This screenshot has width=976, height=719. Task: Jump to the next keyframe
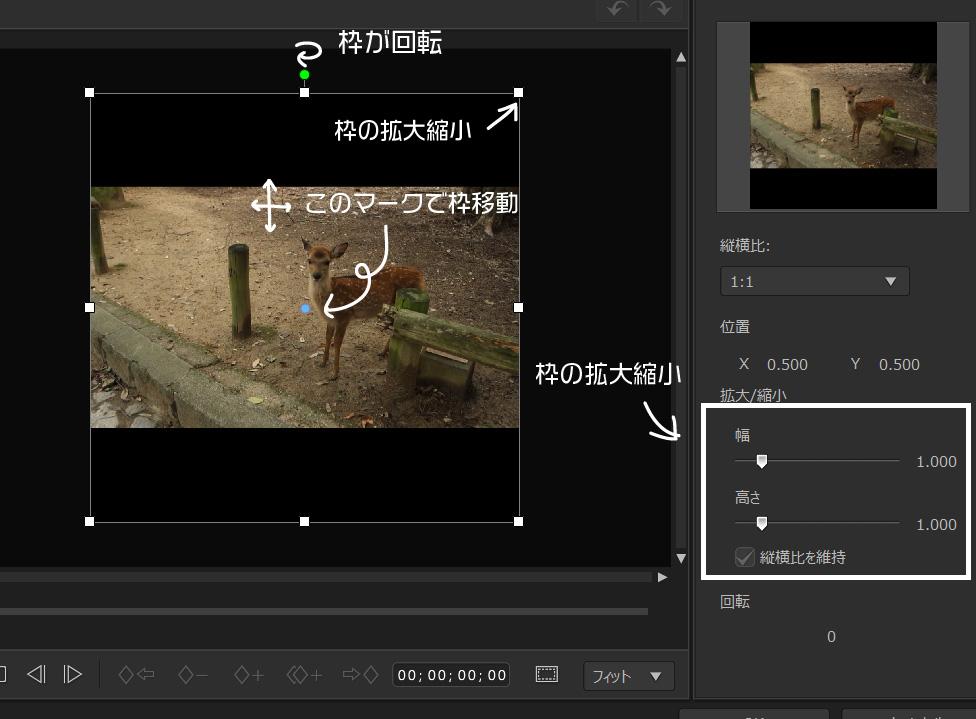coord(360,675)
